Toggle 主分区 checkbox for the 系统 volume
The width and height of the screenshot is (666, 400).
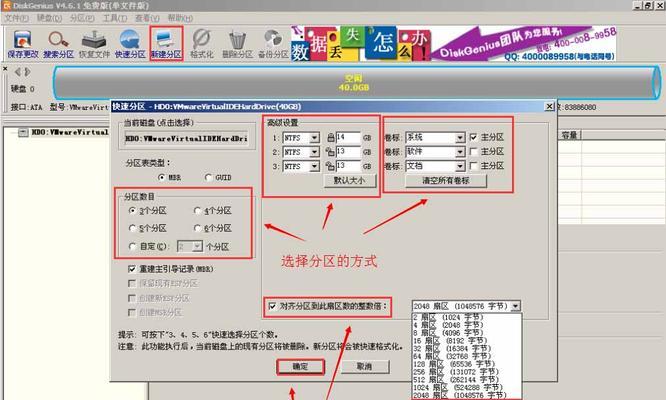click(x=474, y=137)
